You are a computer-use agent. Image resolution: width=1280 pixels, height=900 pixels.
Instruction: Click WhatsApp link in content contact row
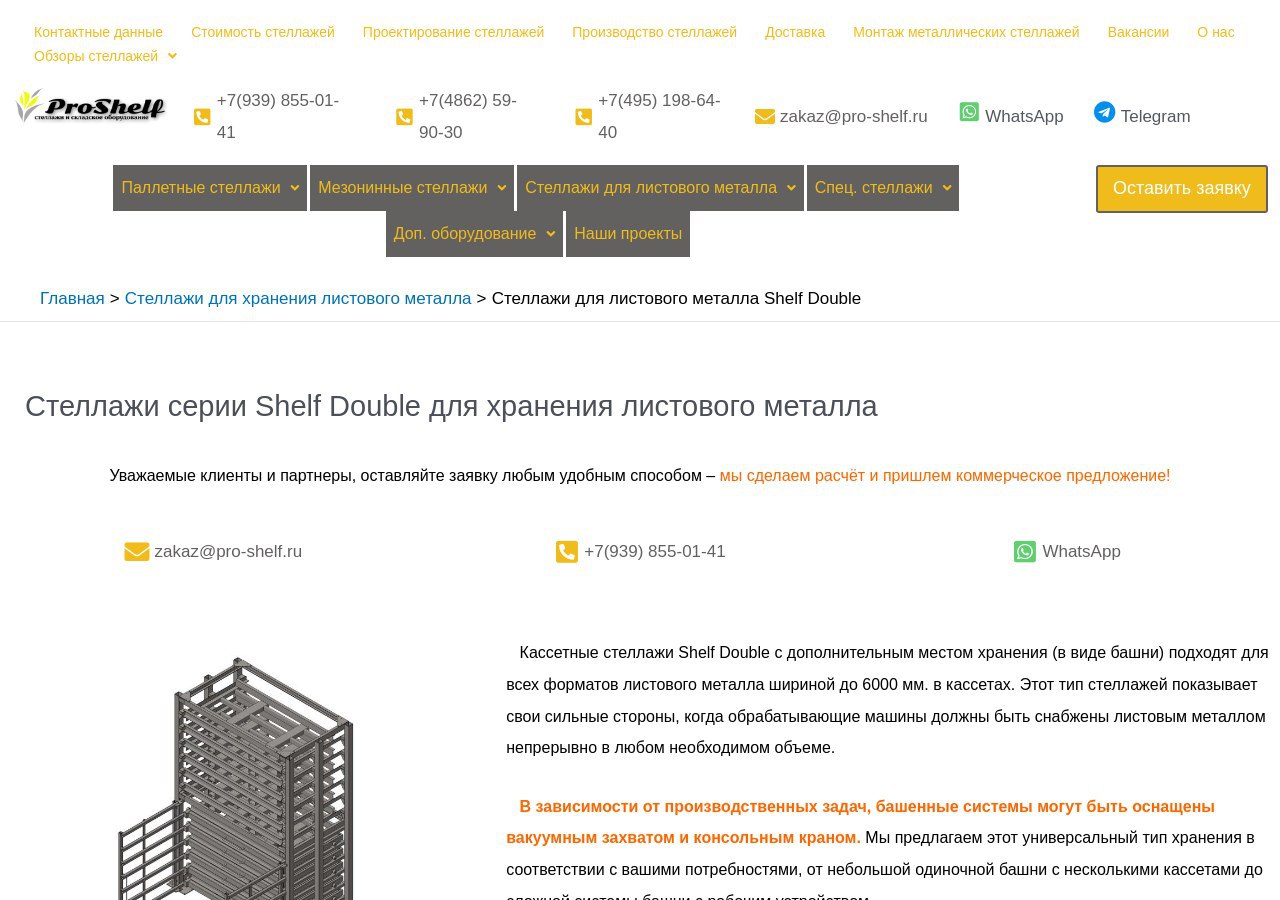1081,552
